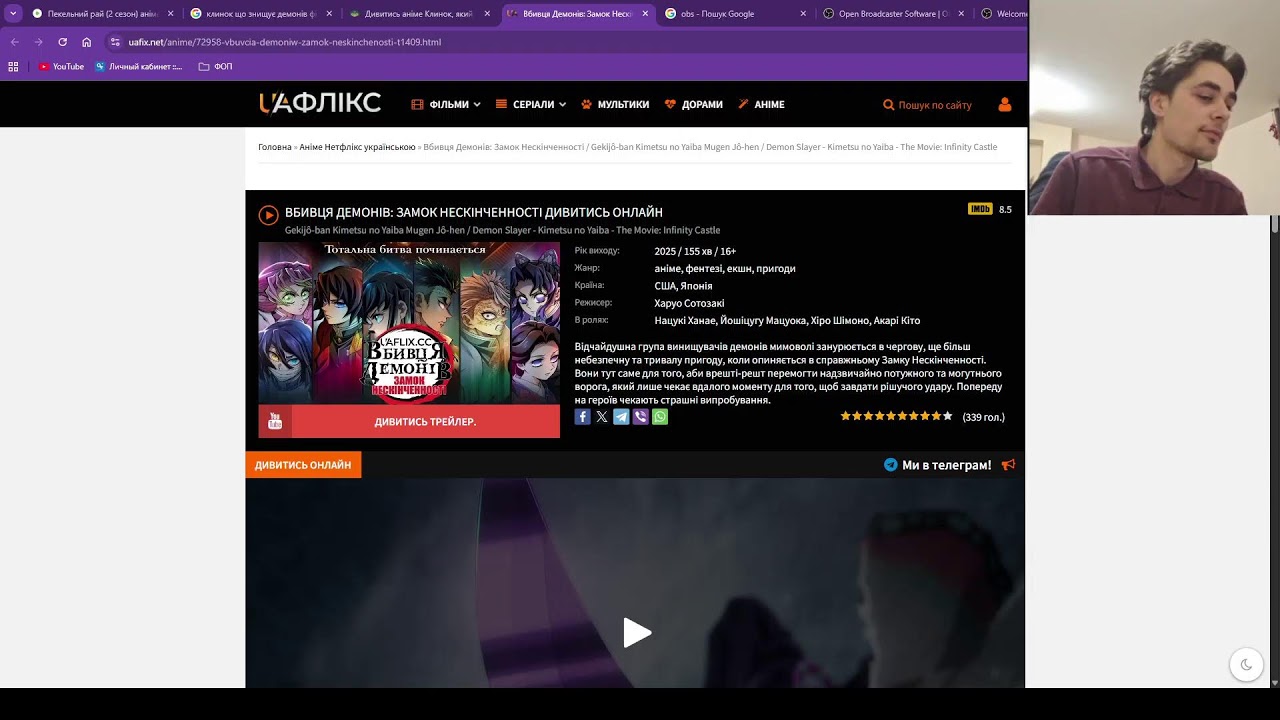Click the IMDb rating badge

pyautogui.click(x=980, y=209)
